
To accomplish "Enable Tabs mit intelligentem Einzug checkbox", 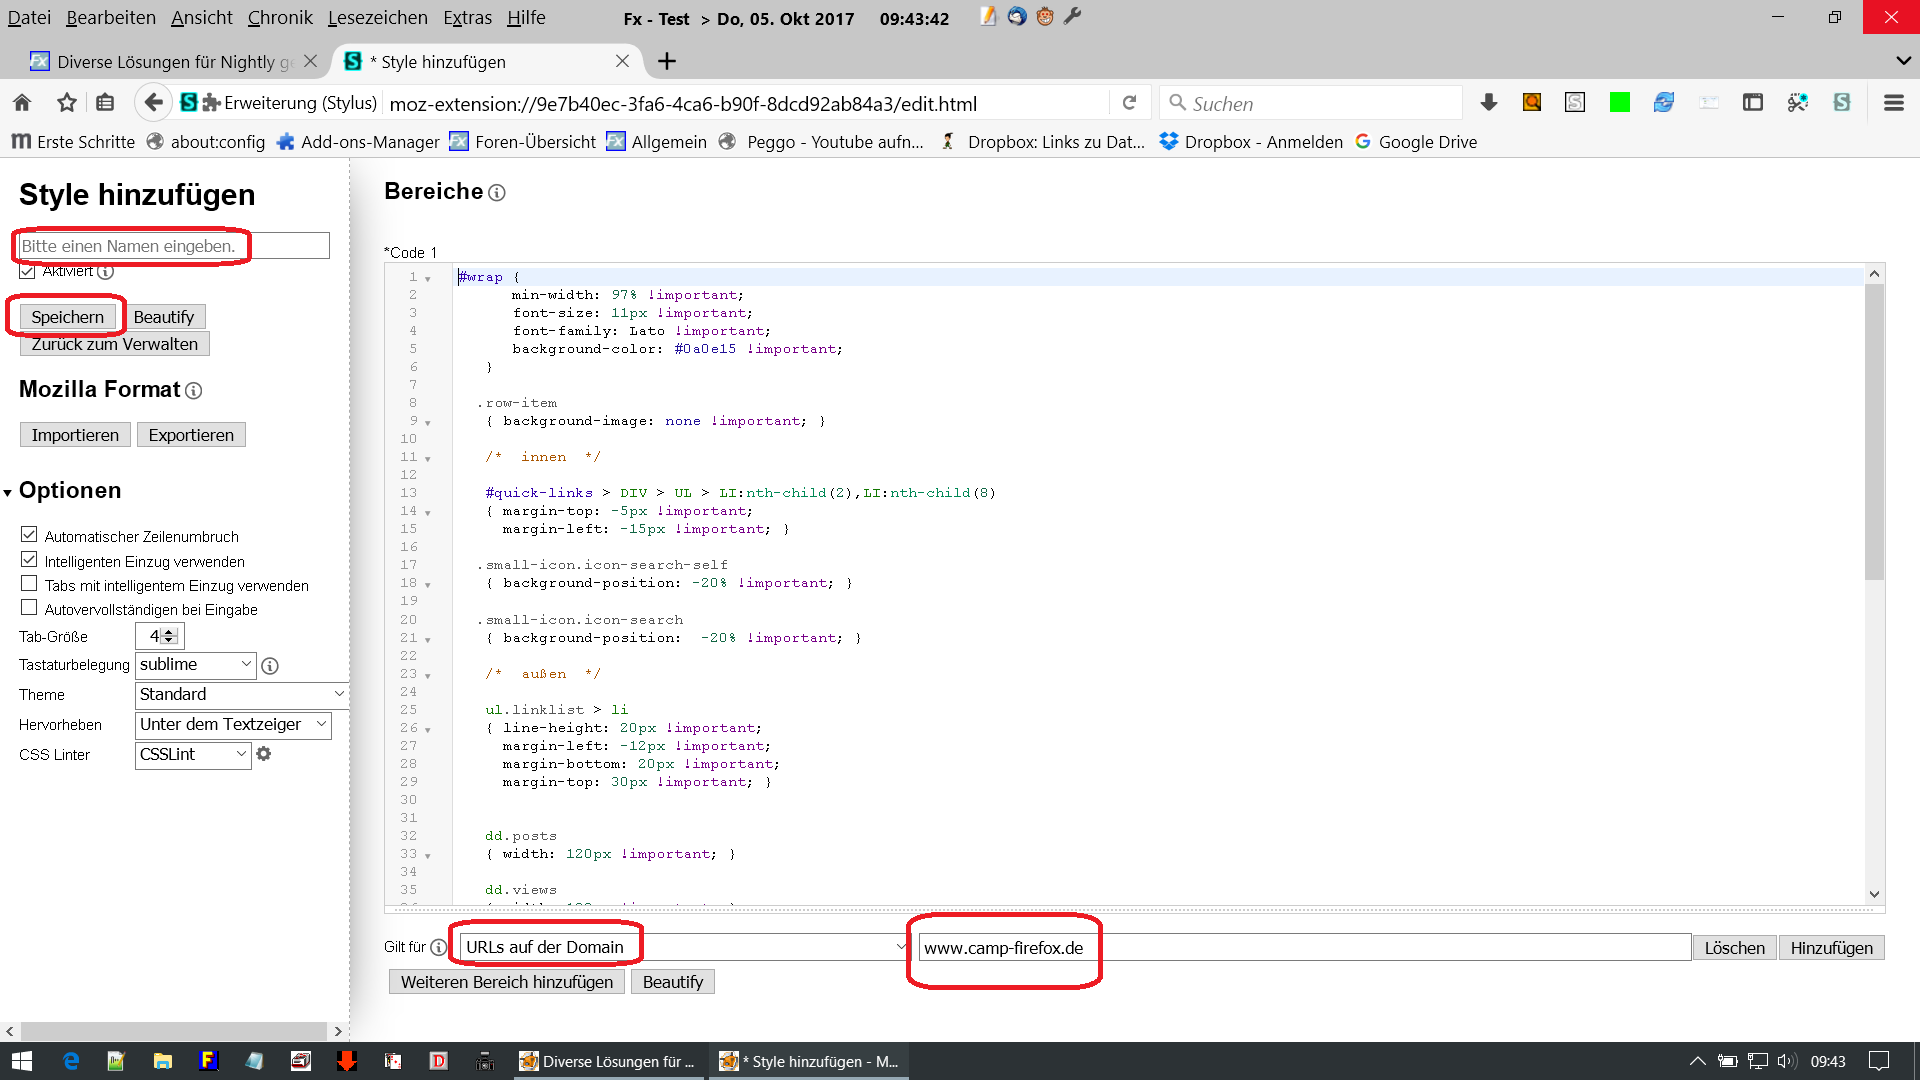I will (x=29, y=584).
